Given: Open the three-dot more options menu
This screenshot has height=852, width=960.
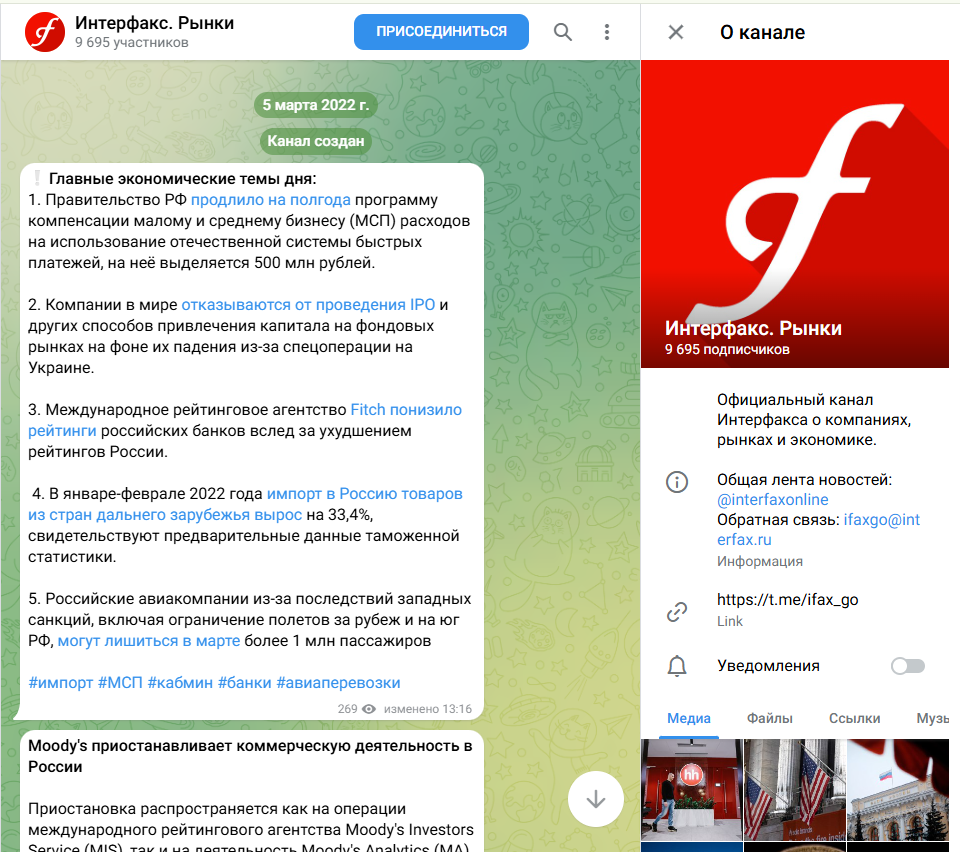Looking at the screenshot, I should [607, 32].
